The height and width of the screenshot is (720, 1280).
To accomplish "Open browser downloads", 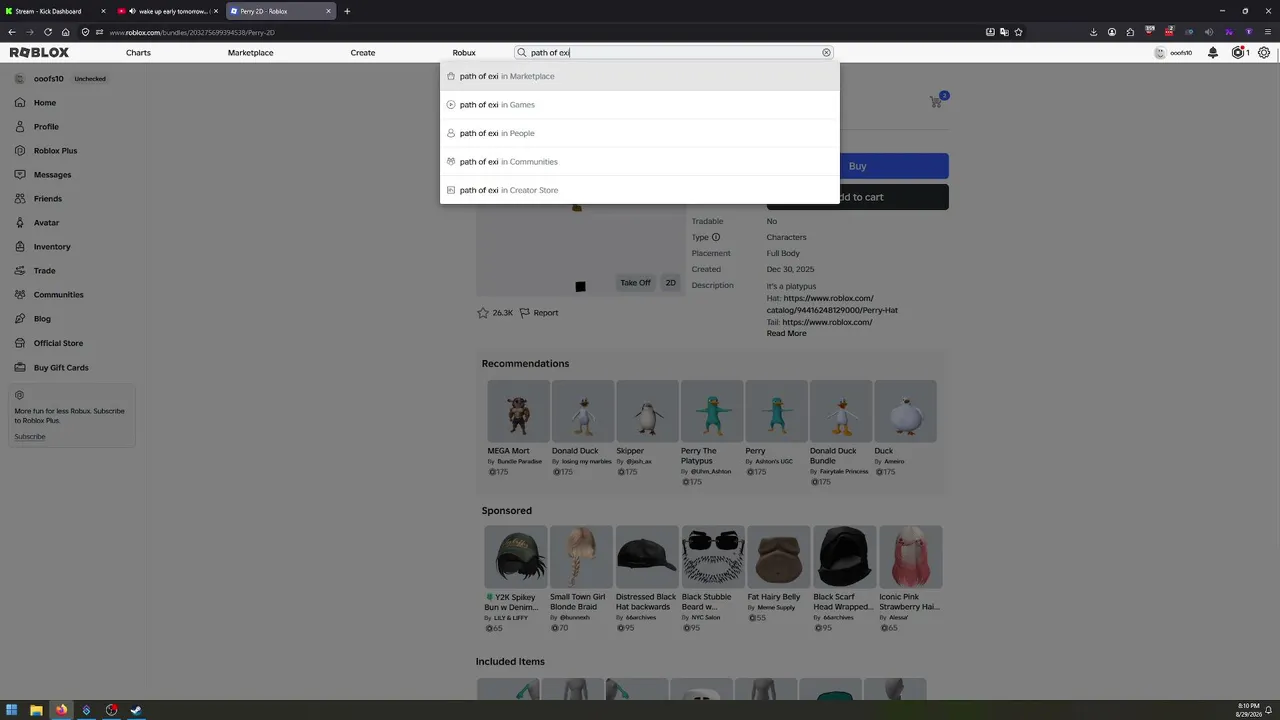I will click(1093, 32).
